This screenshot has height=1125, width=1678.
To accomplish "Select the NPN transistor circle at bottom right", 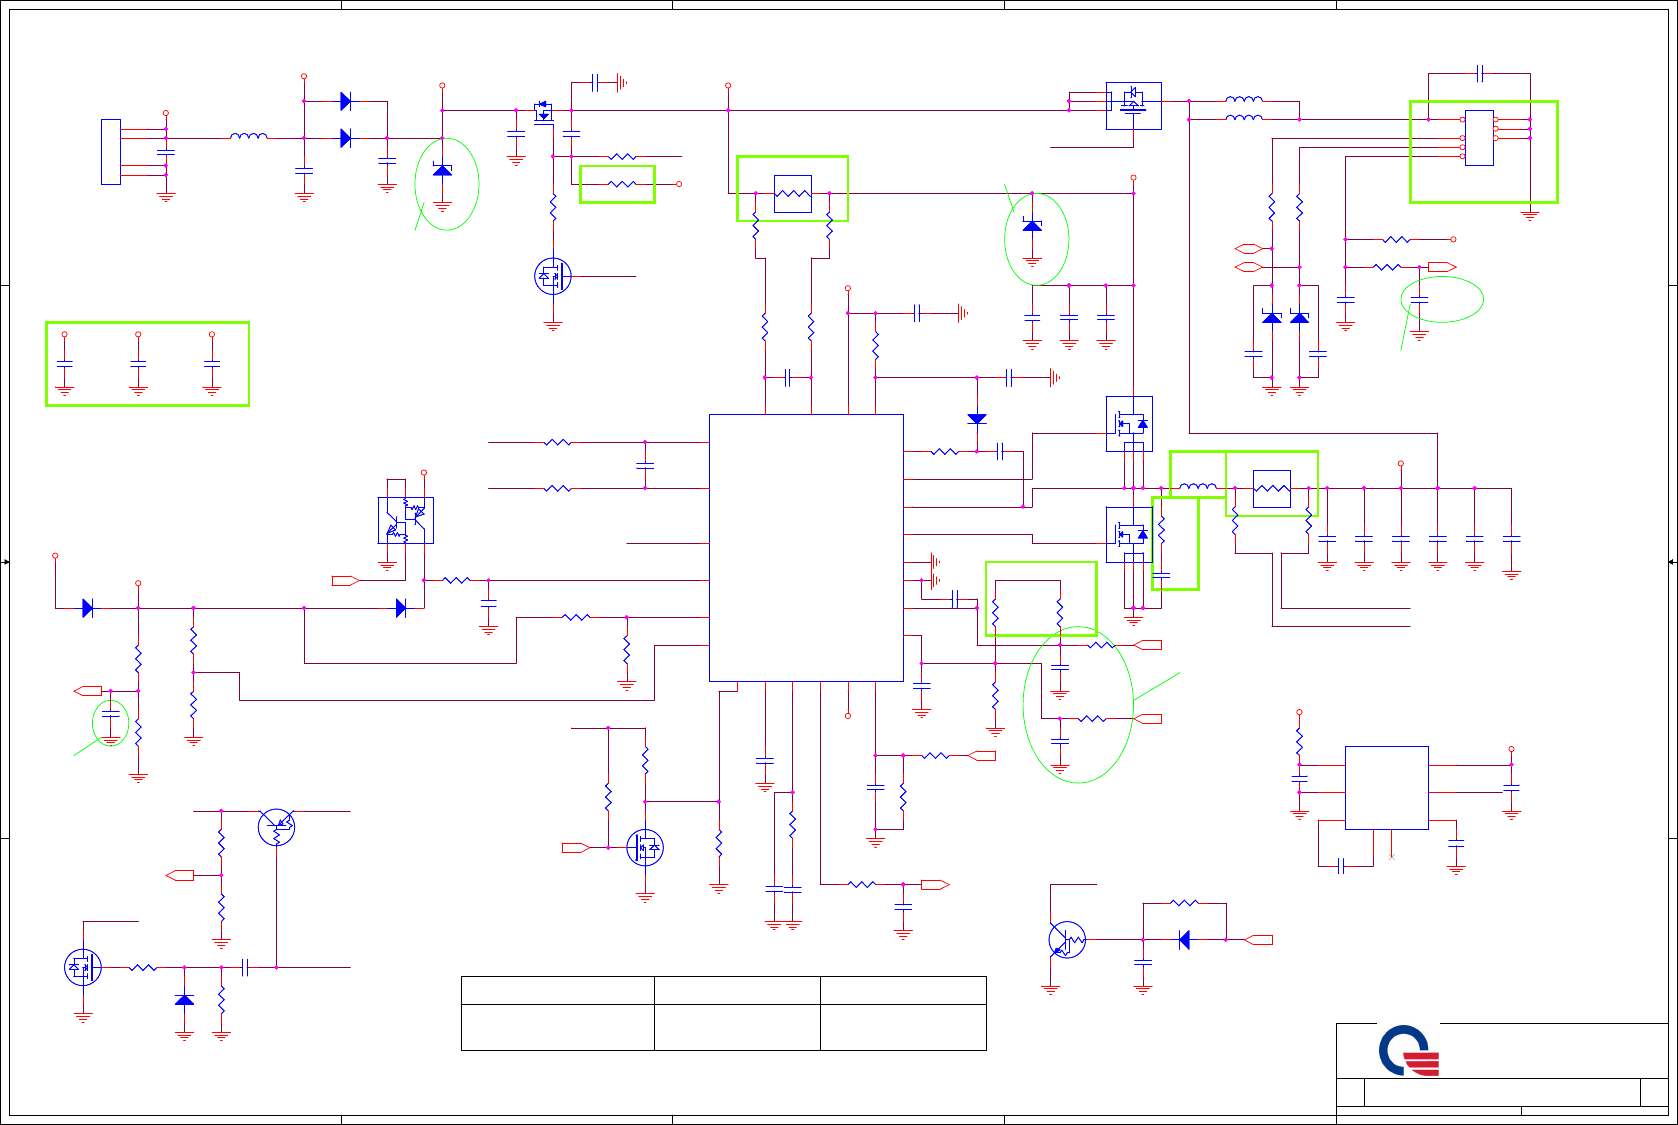I will pos(1067,940).
